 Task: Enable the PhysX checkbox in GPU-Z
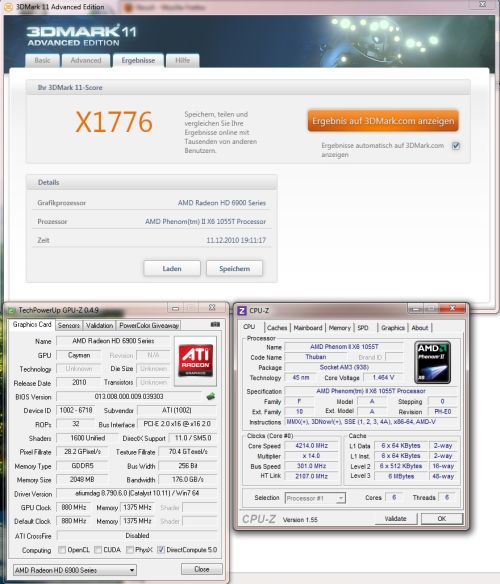tap(130, 550)
